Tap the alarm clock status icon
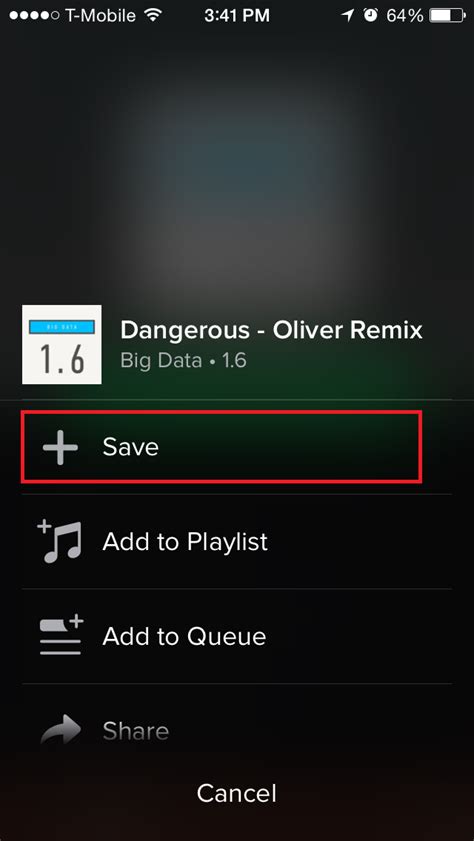 point(371,16)
